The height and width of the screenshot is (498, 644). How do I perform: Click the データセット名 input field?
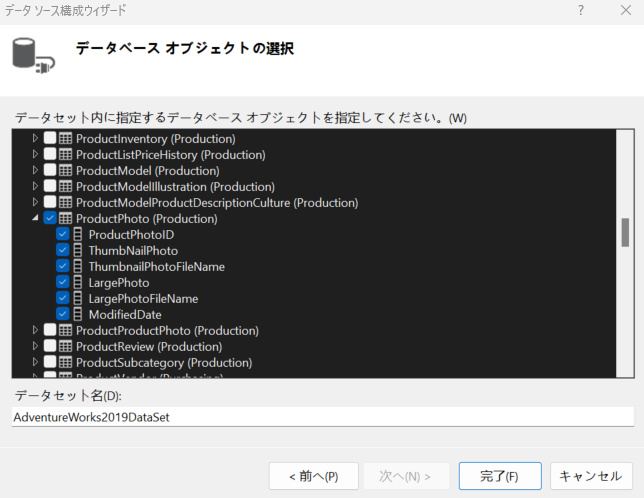pos(322,417)
